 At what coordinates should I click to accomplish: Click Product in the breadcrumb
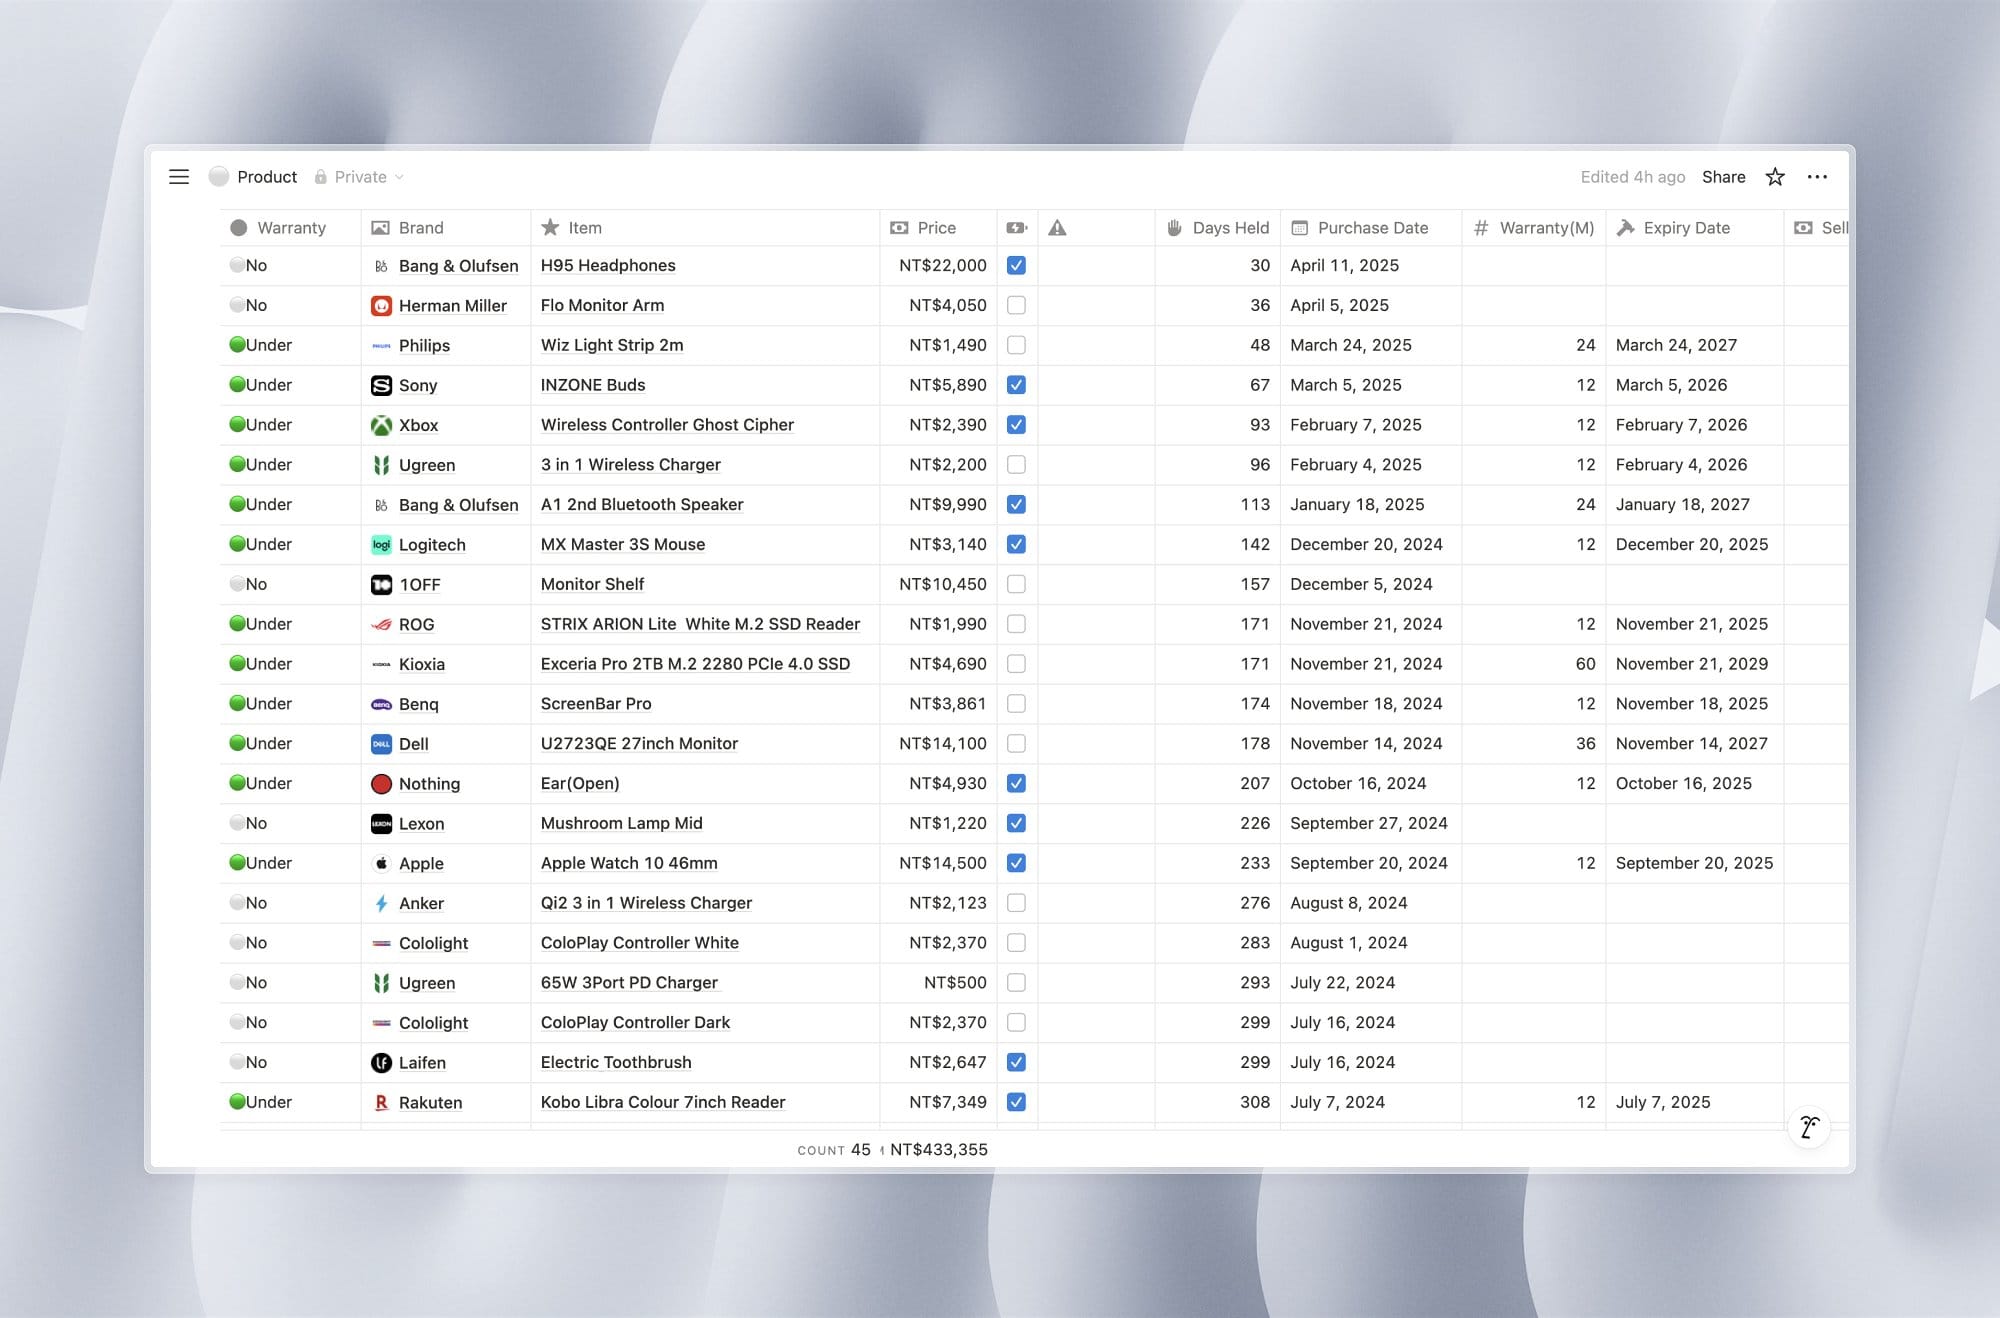click(x=267, y=177)
